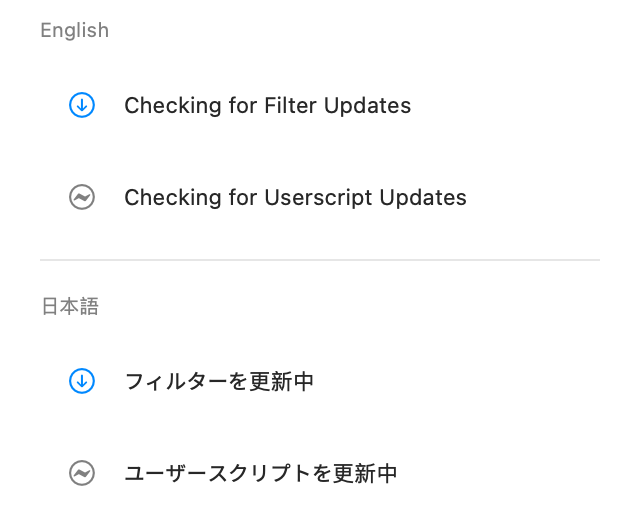Screen dimensions: 640x520
Task: Click the word Updates after Filter
Action: [x=367, y=106]
